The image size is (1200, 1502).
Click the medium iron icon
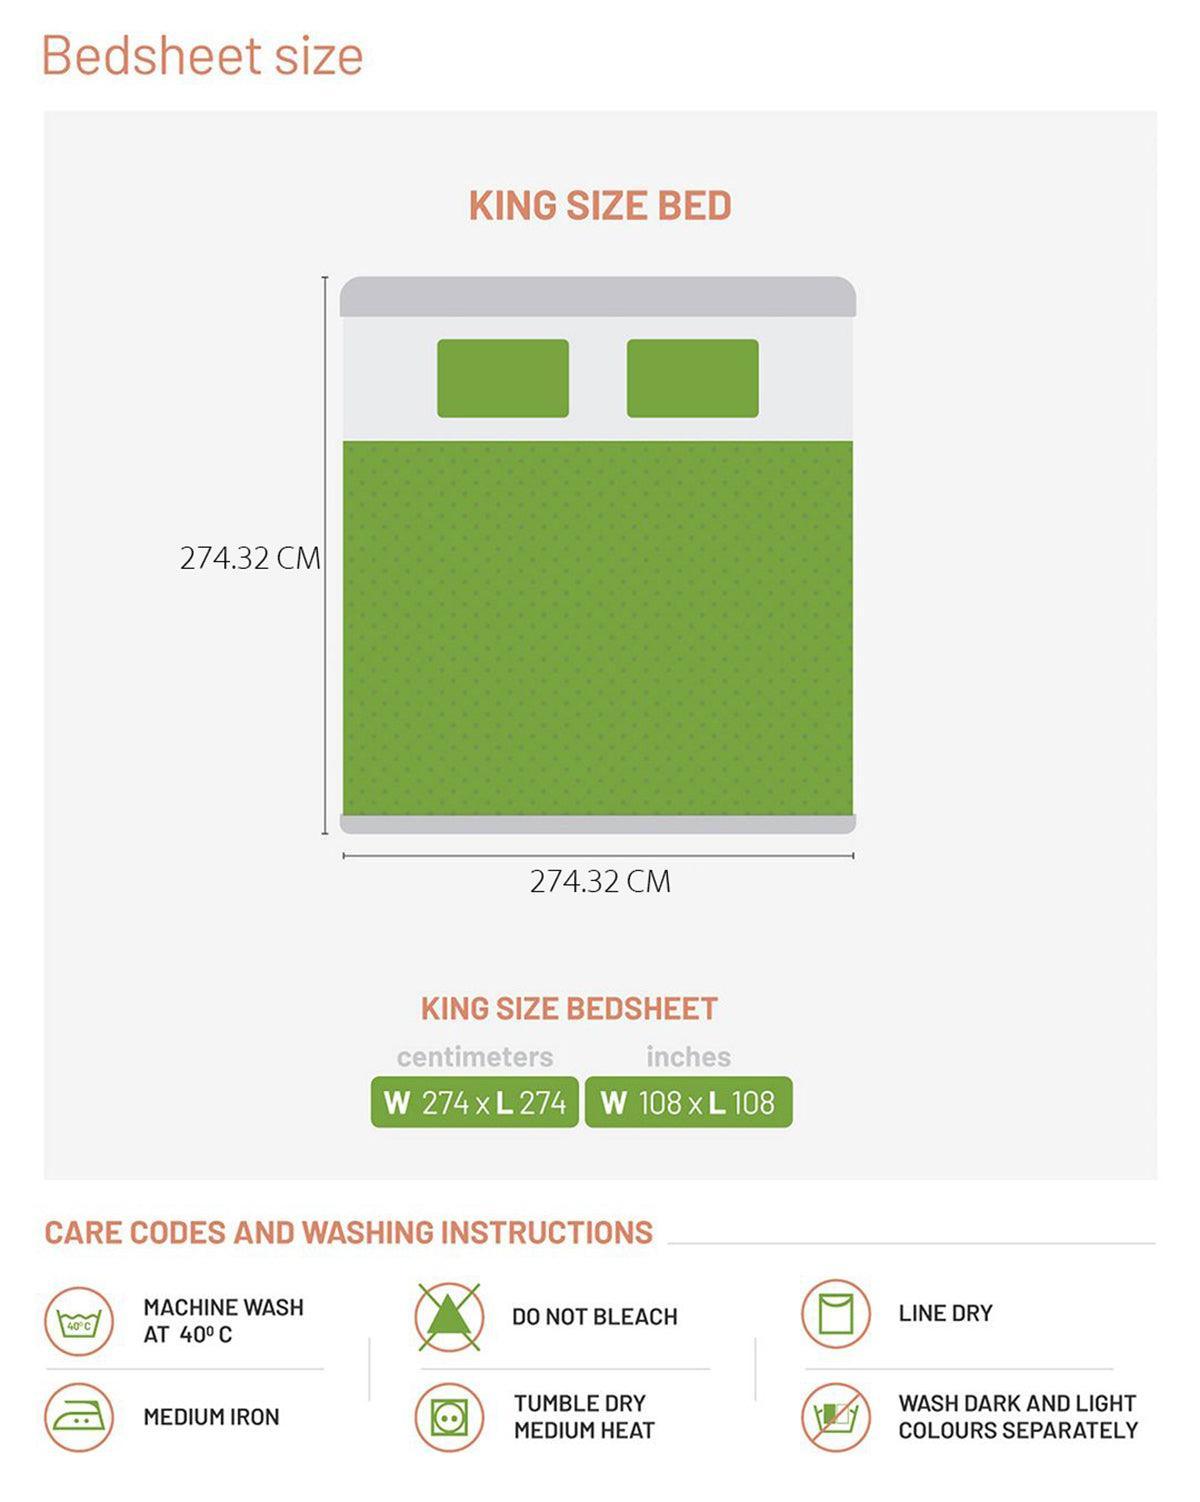(79, 1417)
